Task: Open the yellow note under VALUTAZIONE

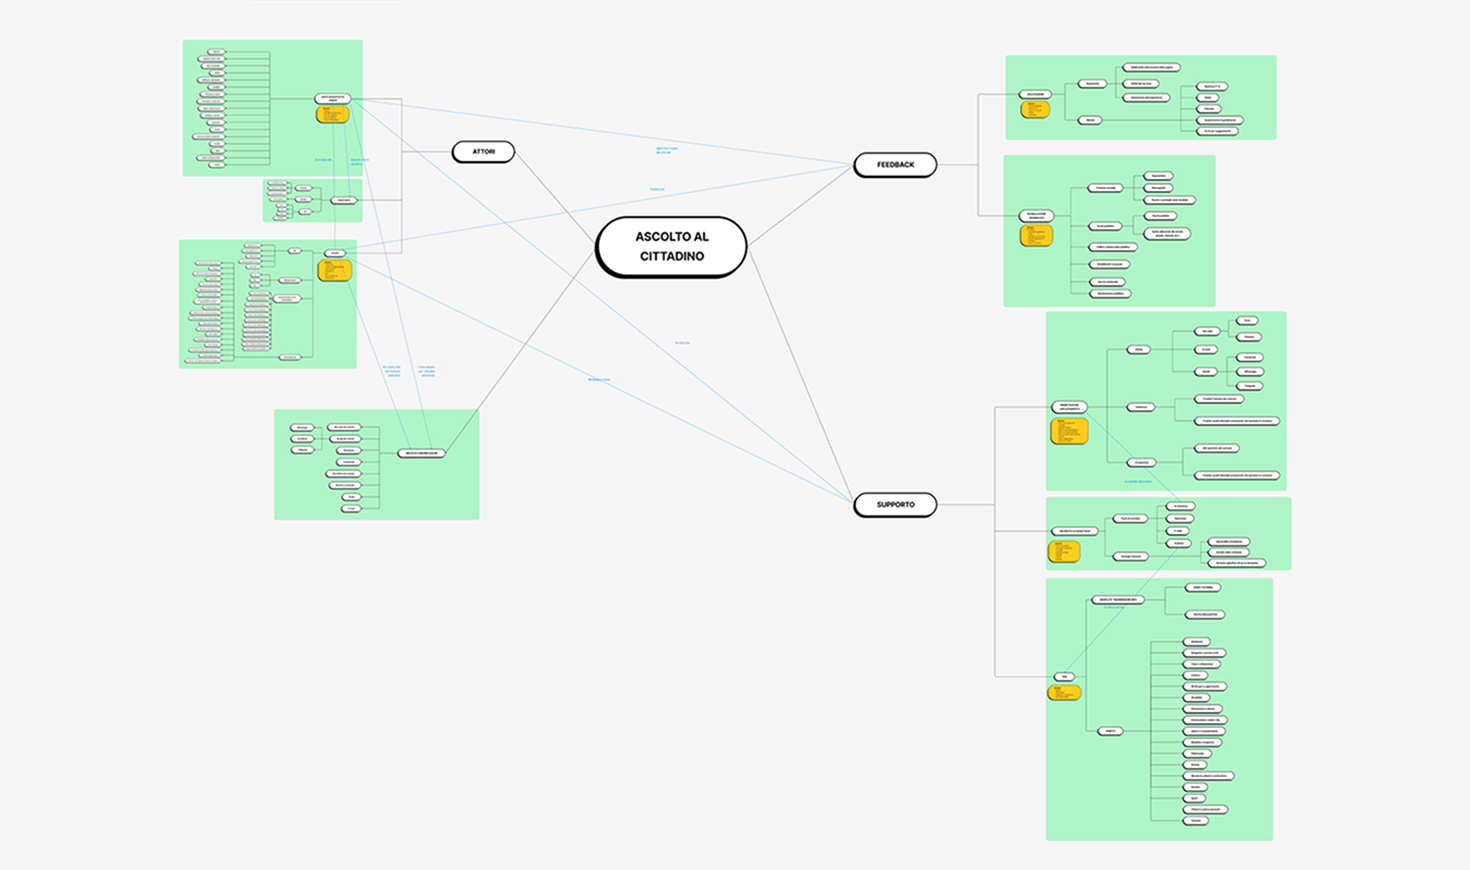Action: [x=1035, y=110]
